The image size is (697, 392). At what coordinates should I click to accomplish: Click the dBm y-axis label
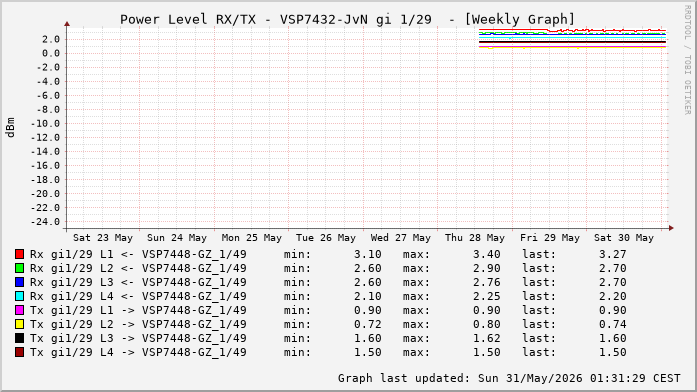coord(10,128)
